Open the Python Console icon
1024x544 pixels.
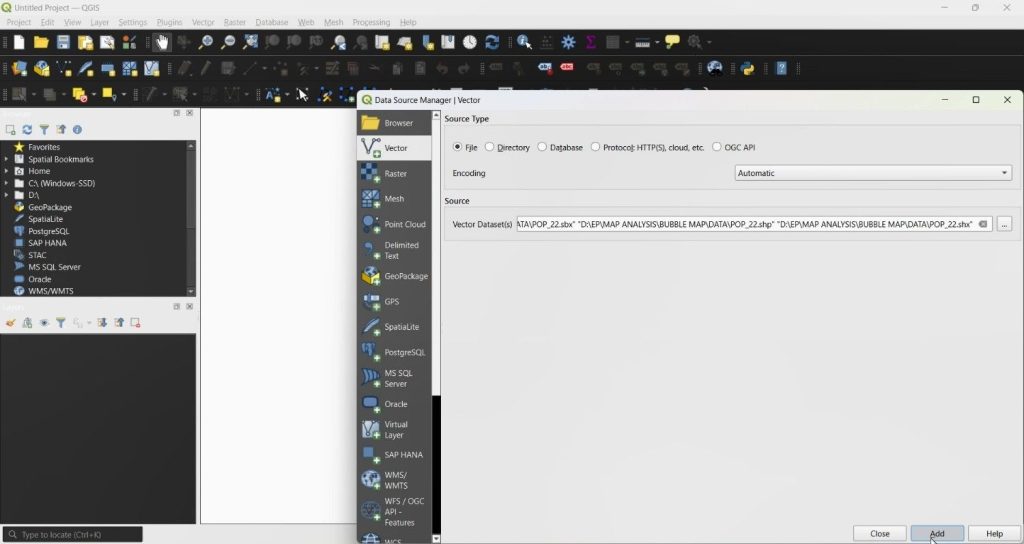747,68
